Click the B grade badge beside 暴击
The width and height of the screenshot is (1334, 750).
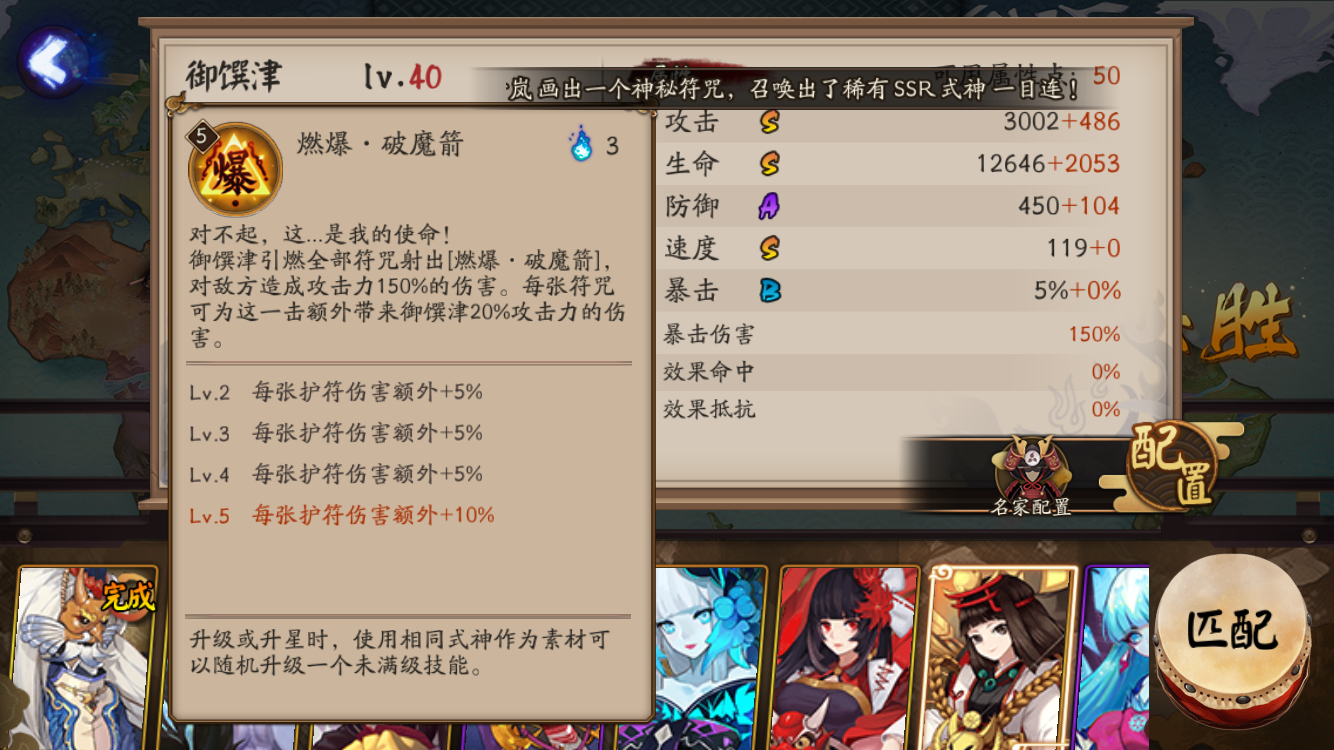tap(769, 291)
